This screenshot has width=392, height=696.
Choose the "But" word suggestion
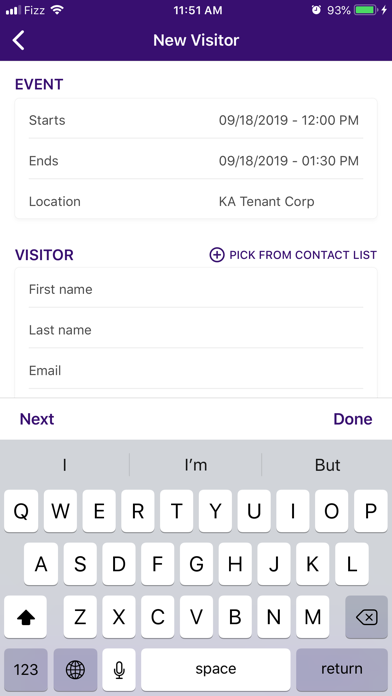[327, 465]
